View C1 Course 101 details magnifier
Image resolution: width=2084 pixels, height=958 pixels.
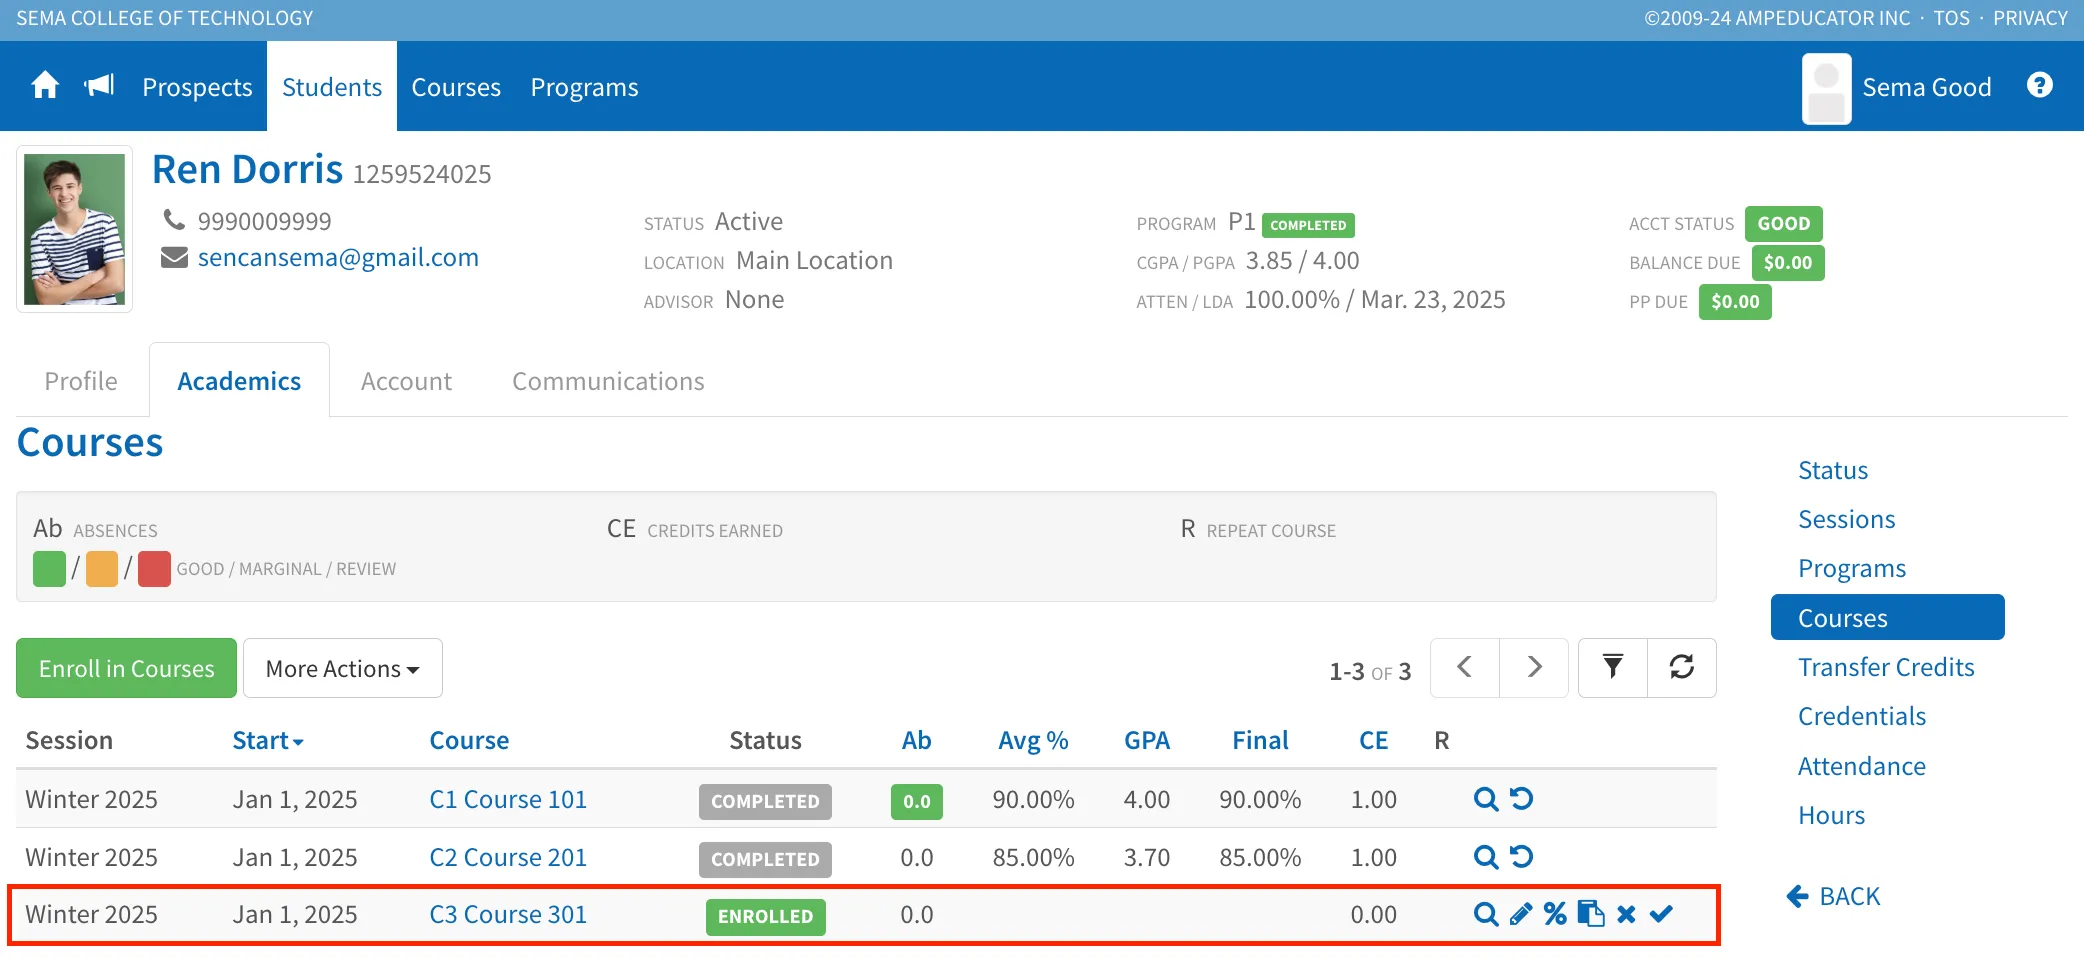pos(1486,799)
